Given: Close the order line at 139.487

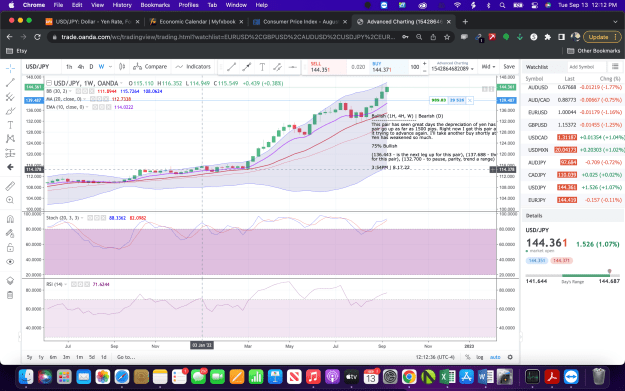Looking at the screenshot, I should pyautogui.click(x=470, y=100).
